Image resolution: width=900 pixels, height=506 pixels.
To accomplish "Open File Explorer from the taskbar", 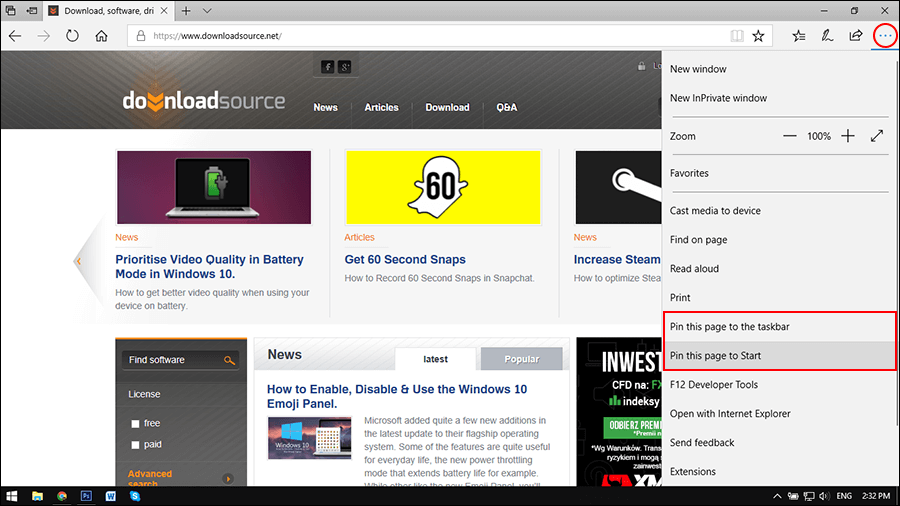I will [x=37, y=496].
